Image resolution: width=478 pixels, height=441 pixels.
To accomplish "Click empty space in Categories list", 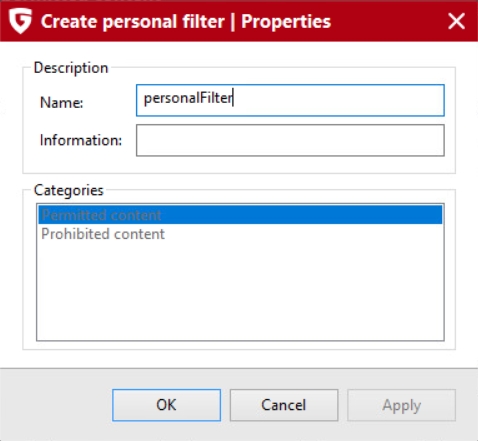I will tap(240, 290).
